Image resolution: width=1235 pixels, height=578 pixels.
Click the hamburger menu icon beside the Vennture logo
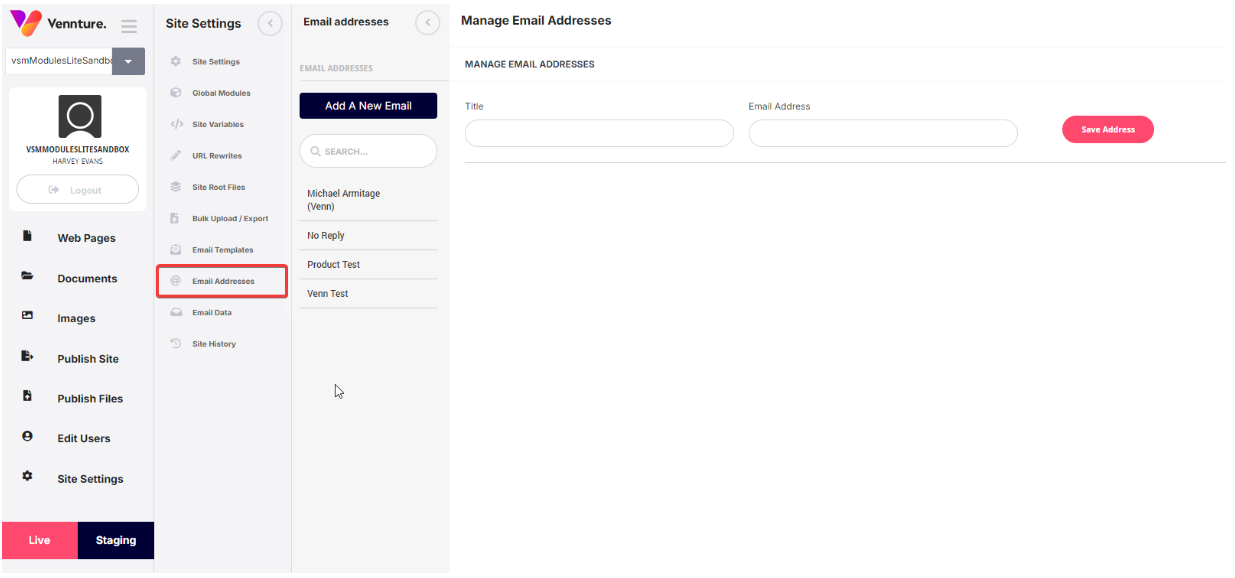click(x=129, y=26)
